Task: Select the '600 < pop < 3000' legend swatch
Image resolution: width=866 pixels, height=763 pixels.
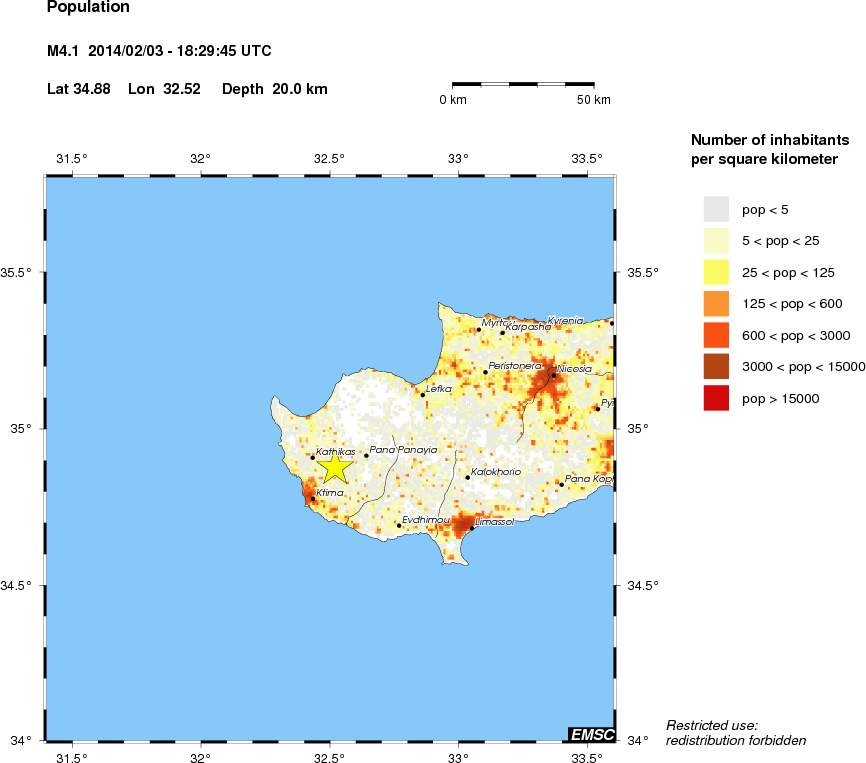Action: coord(716,335)
